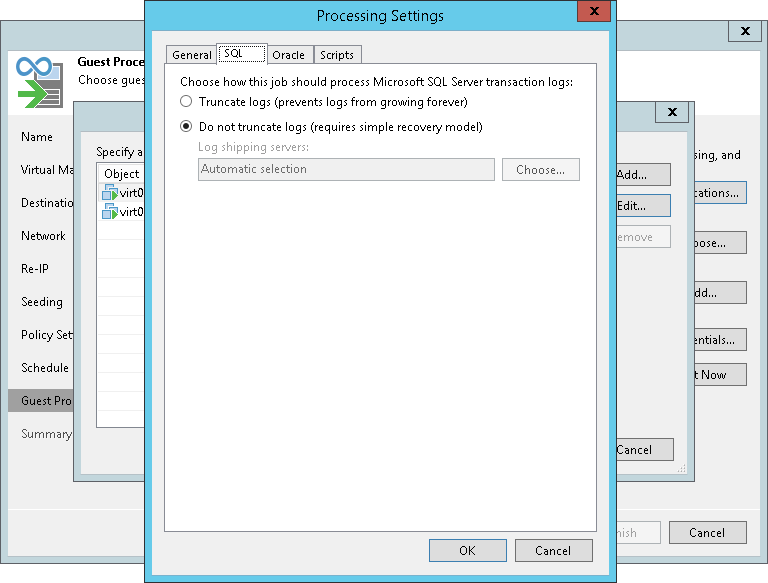Click Remove in the middle dialog

click(x=643, y=237)
